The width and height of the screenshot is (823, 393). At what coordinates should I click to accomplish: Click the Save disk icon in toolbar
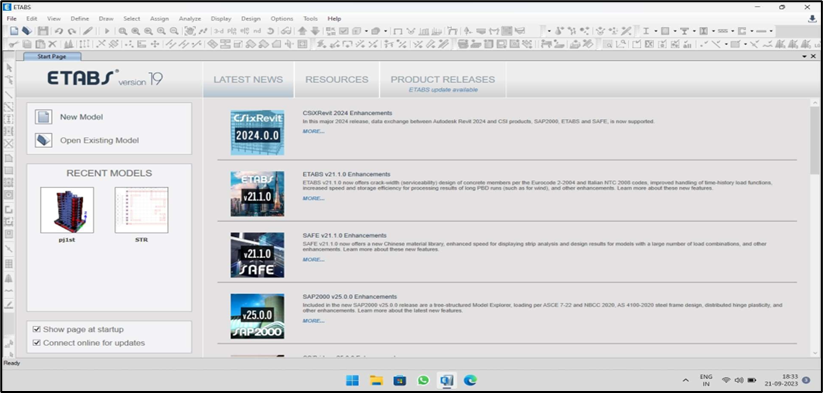pos(43,31)
